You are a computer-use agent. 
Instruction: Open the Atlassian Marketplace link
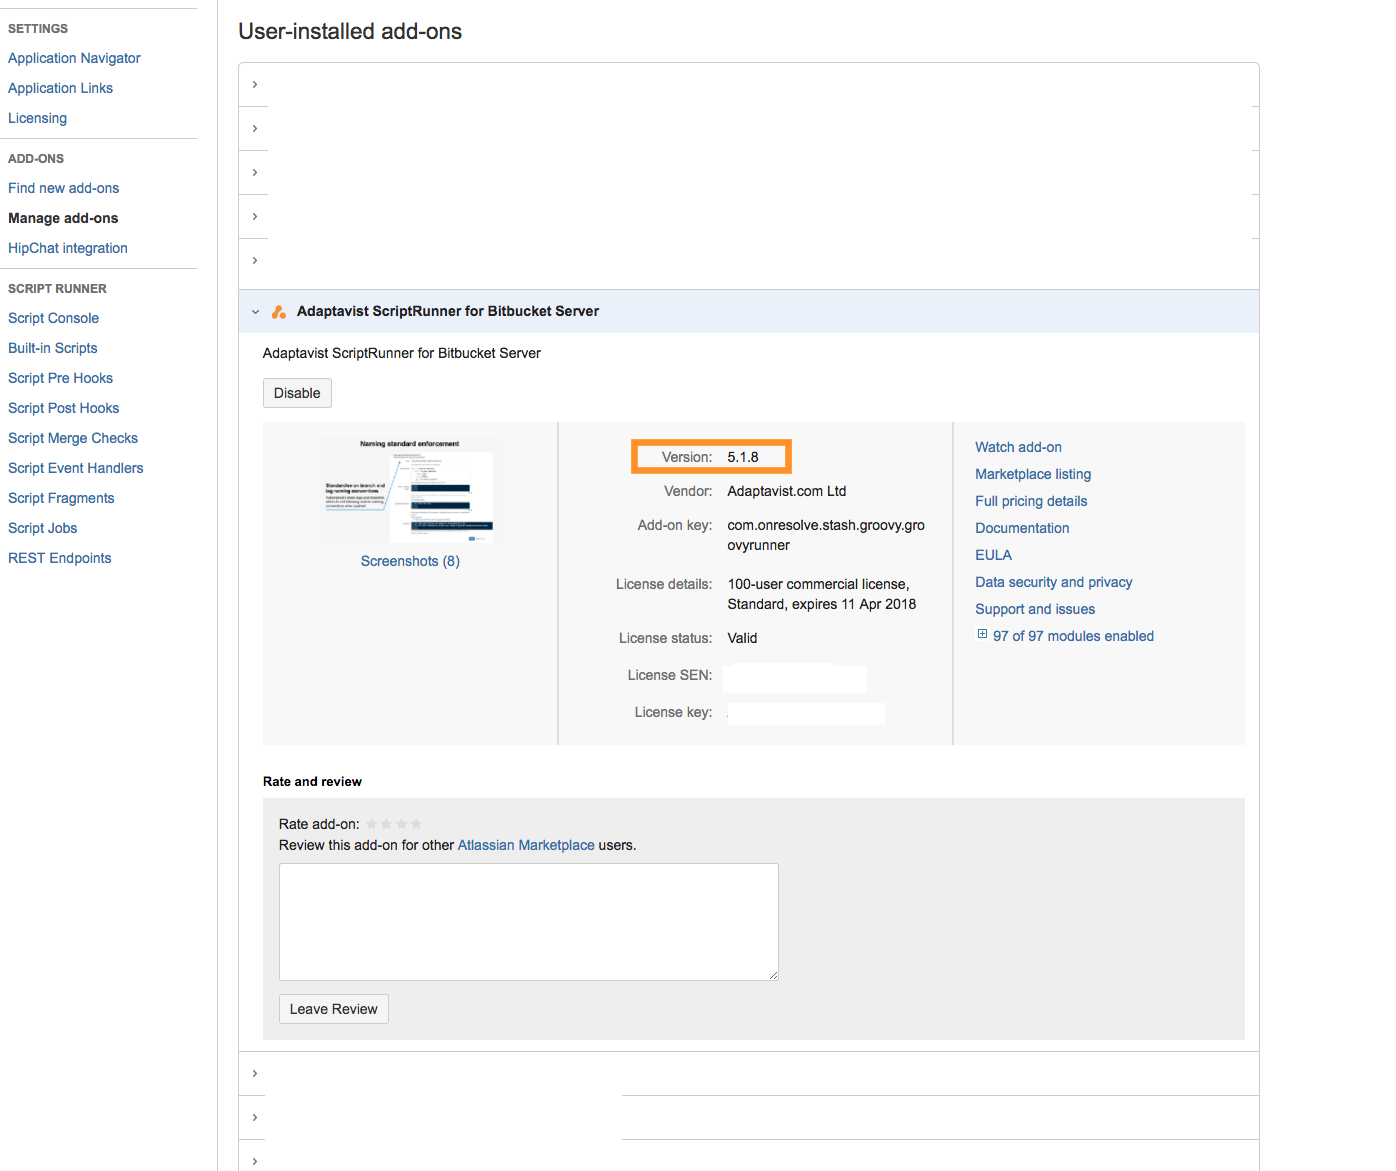pyautogui.click(x=525, y=844)
